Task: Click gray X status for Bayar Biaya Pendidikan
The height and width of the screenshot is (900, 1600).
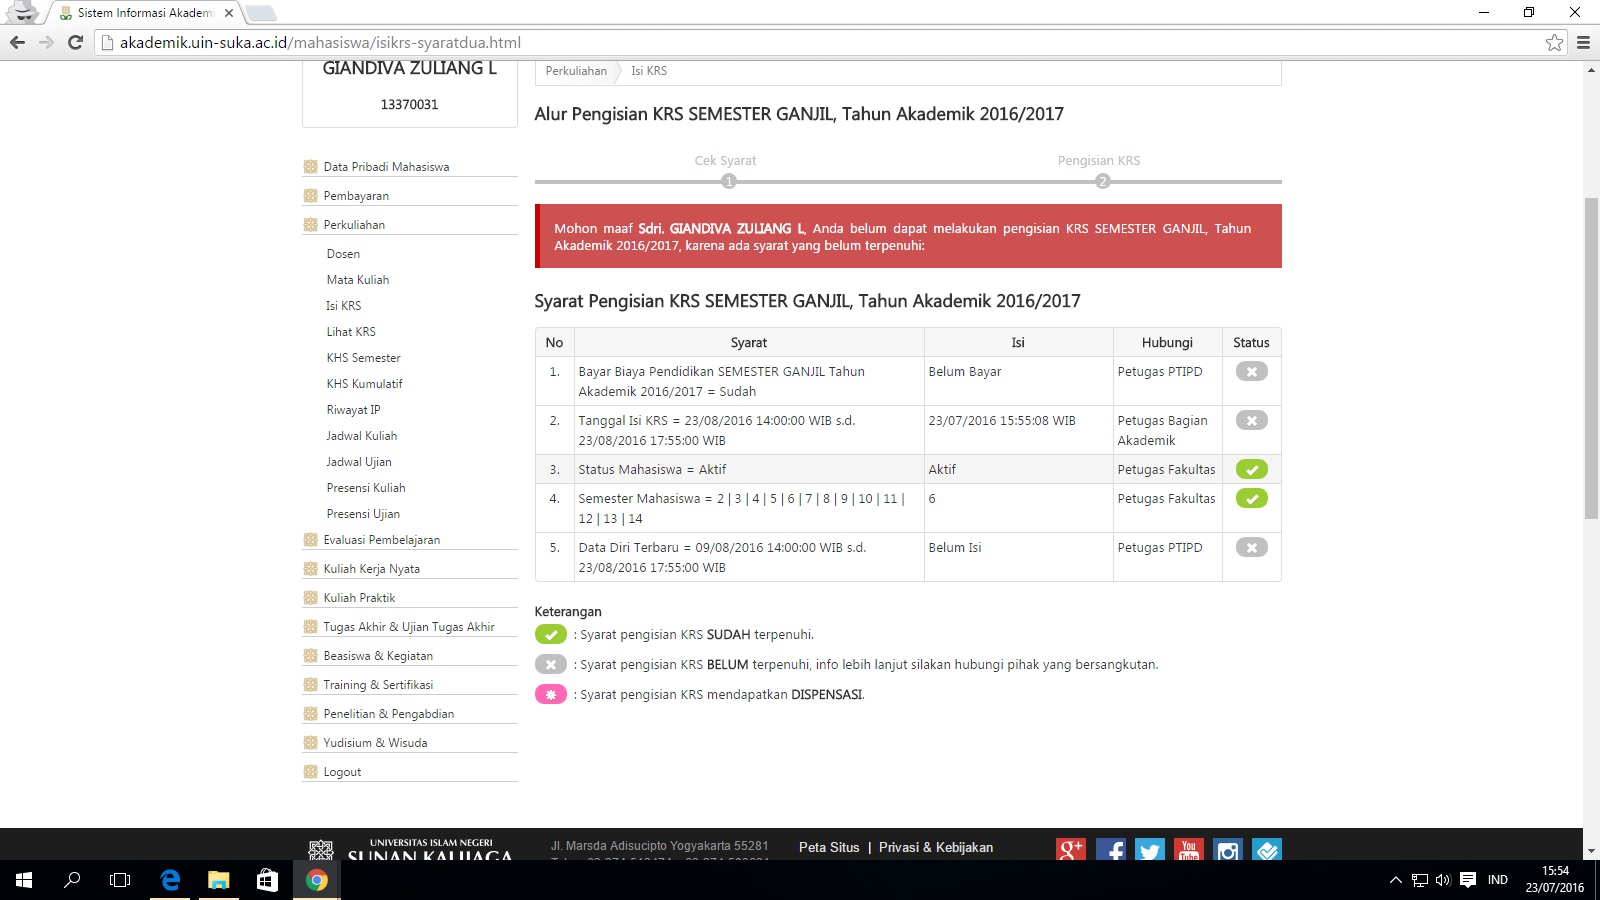Action: (1251, 371)
